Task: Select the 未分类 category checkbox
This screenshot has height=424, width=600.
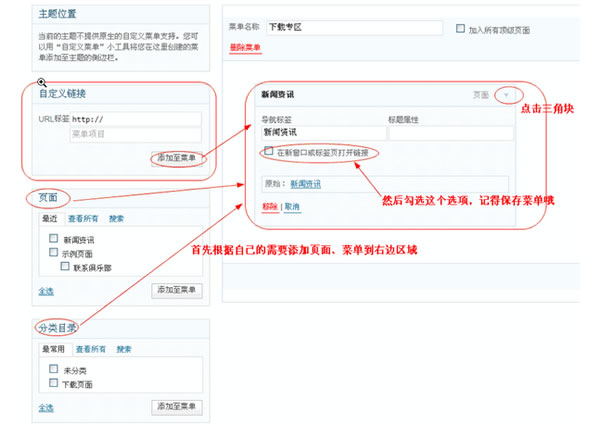Action: point(53,369)
